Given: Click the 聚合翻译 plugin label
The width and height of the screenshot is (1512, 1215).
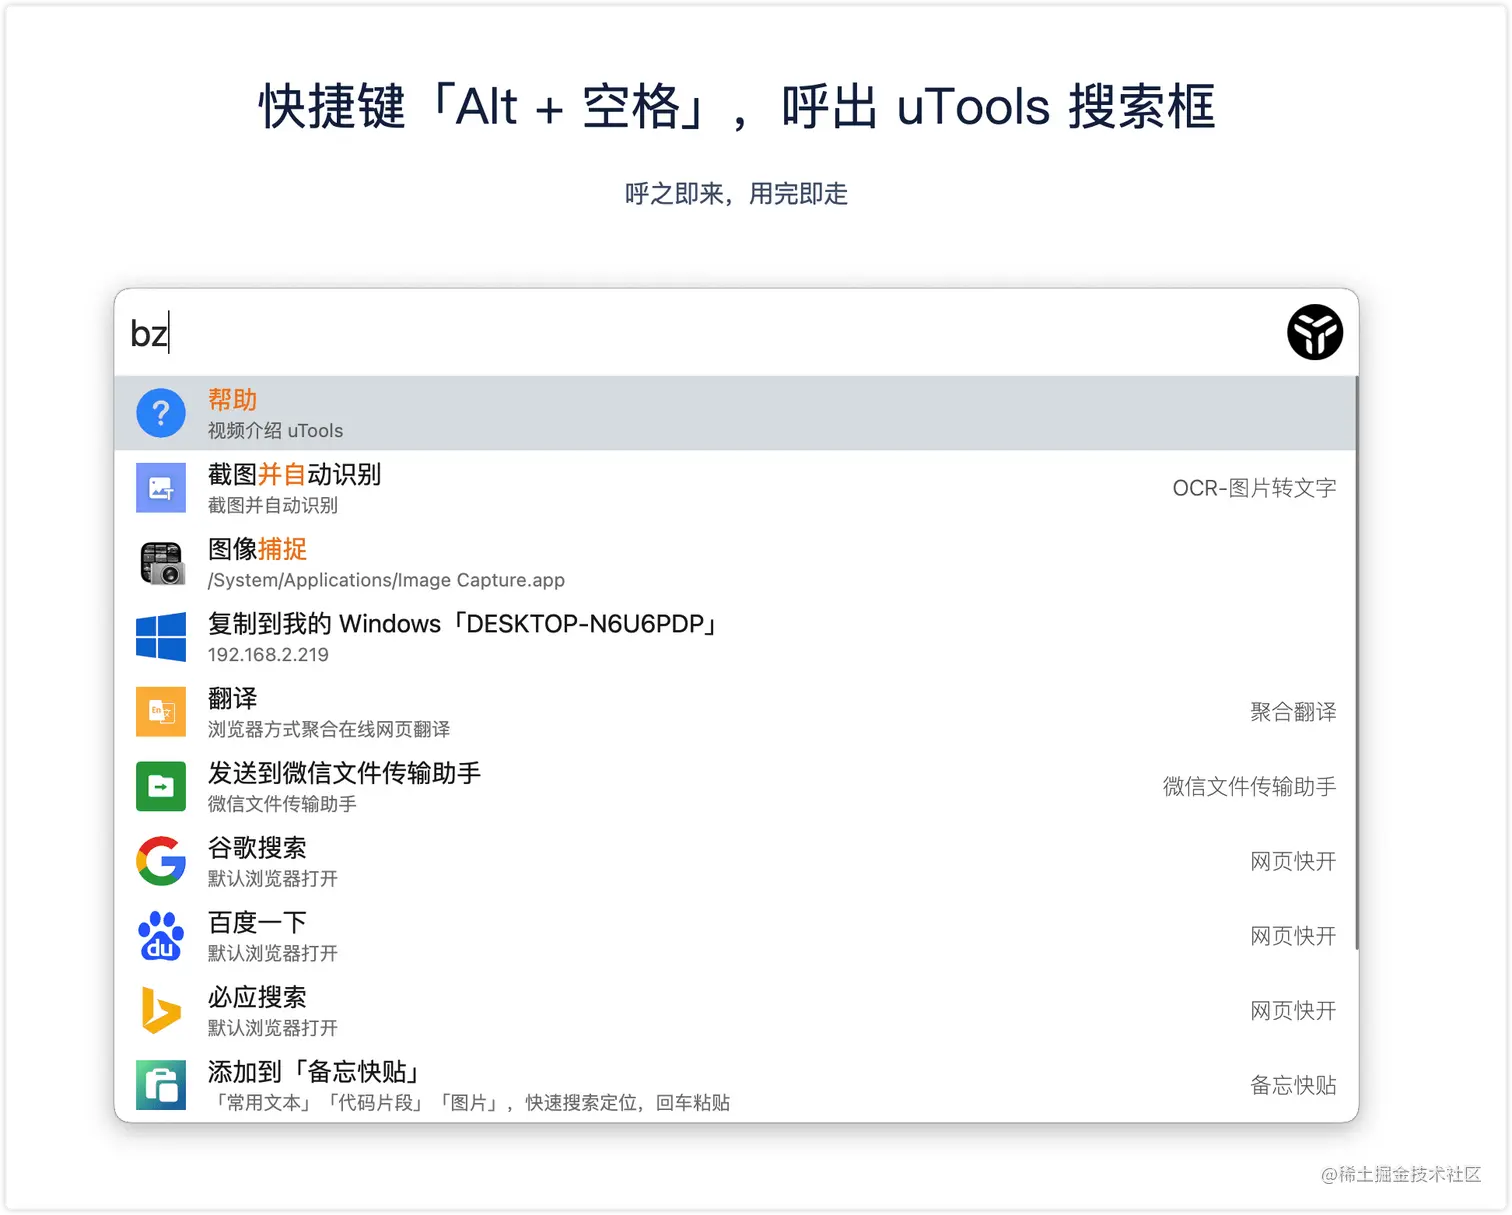Looking at the screenshot, I should [1293, 712].
